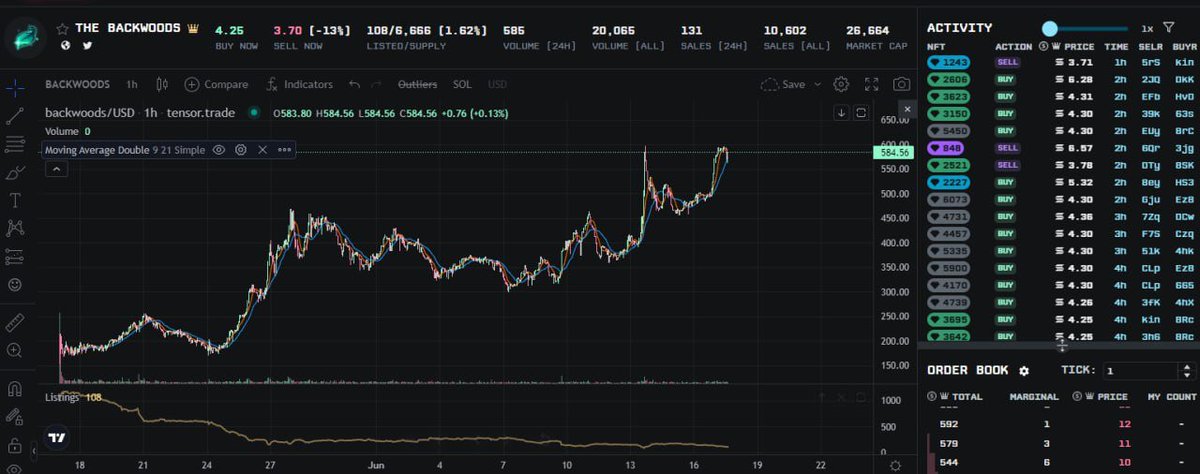
Task: Open NFT 2606 in activity list
Action: [951, 78]
